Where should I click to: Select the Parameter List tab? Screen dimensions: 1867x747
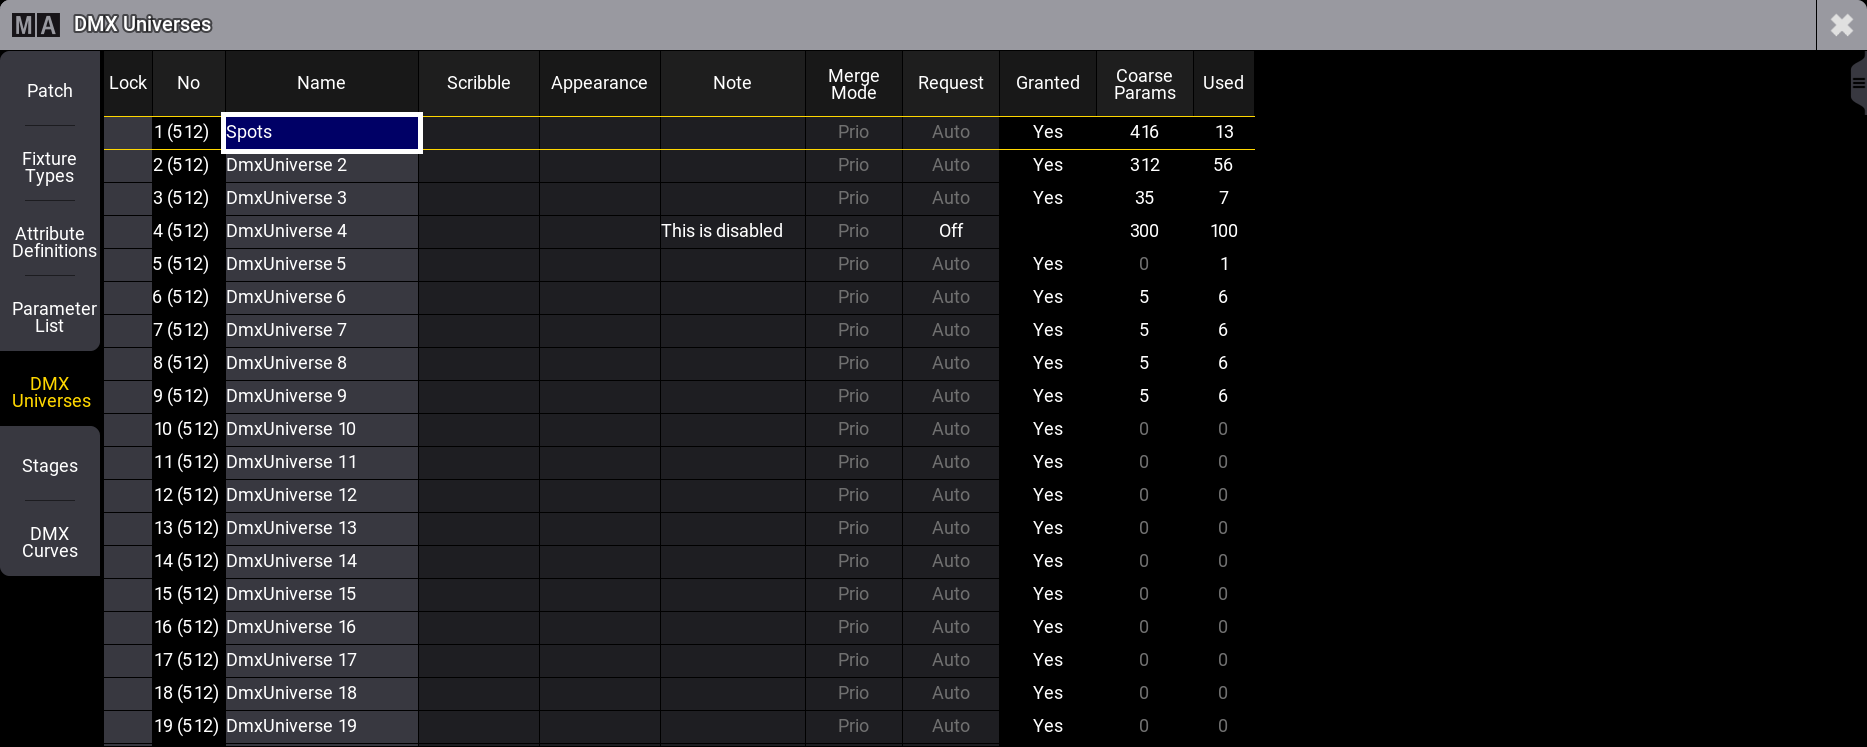coord(50,317)
